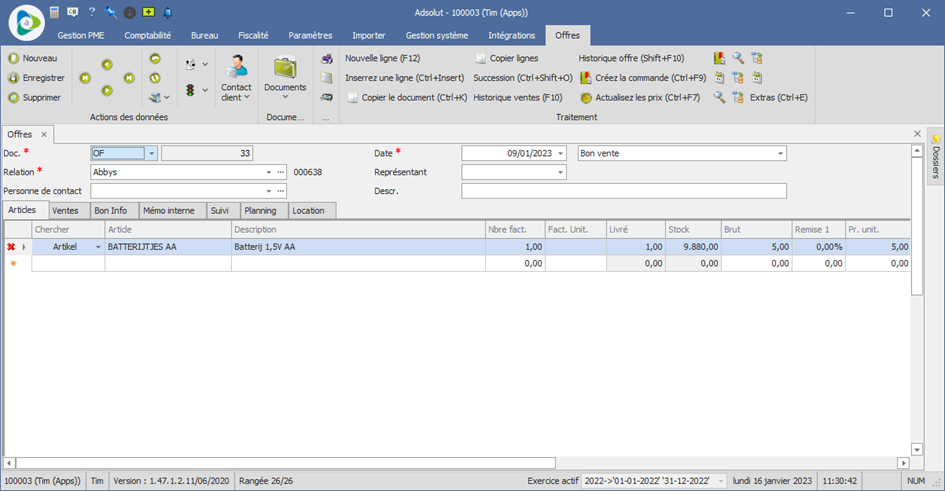Open the Personne de contact dropdown arrow
The height and width of the screenshot is (491, 945).
click(x=269, y=191)
